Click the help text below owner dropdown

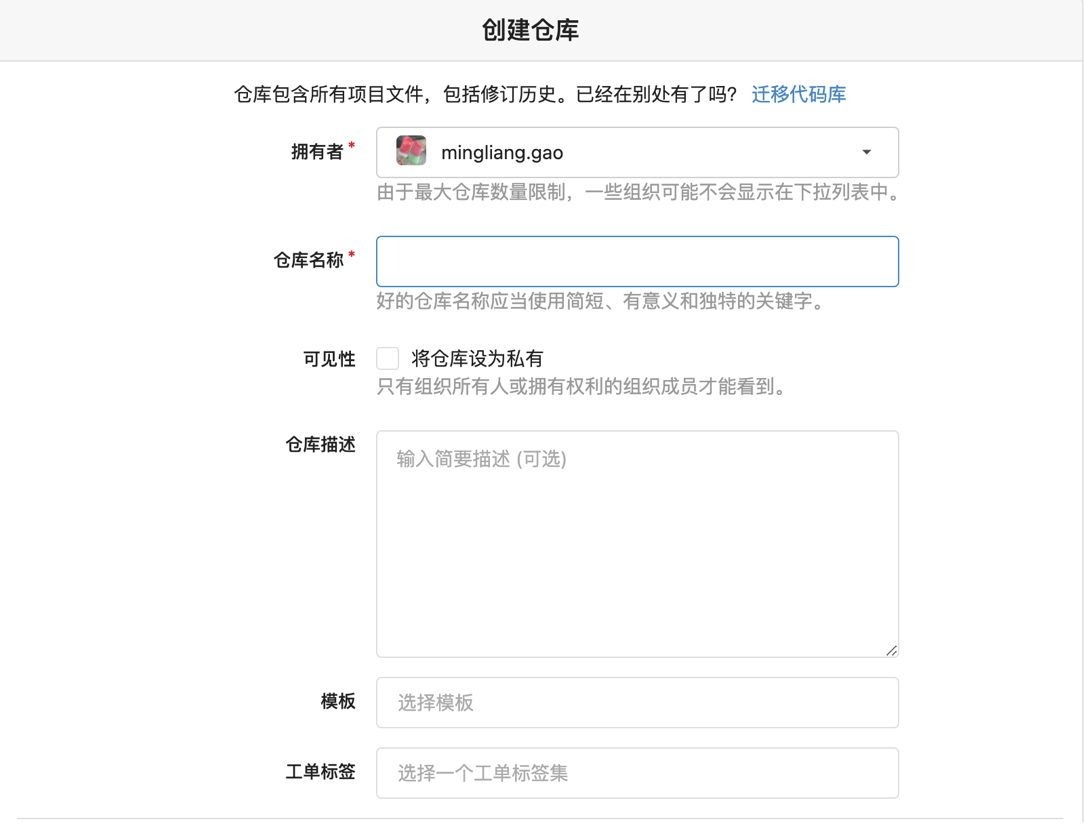tap(637, 193)
